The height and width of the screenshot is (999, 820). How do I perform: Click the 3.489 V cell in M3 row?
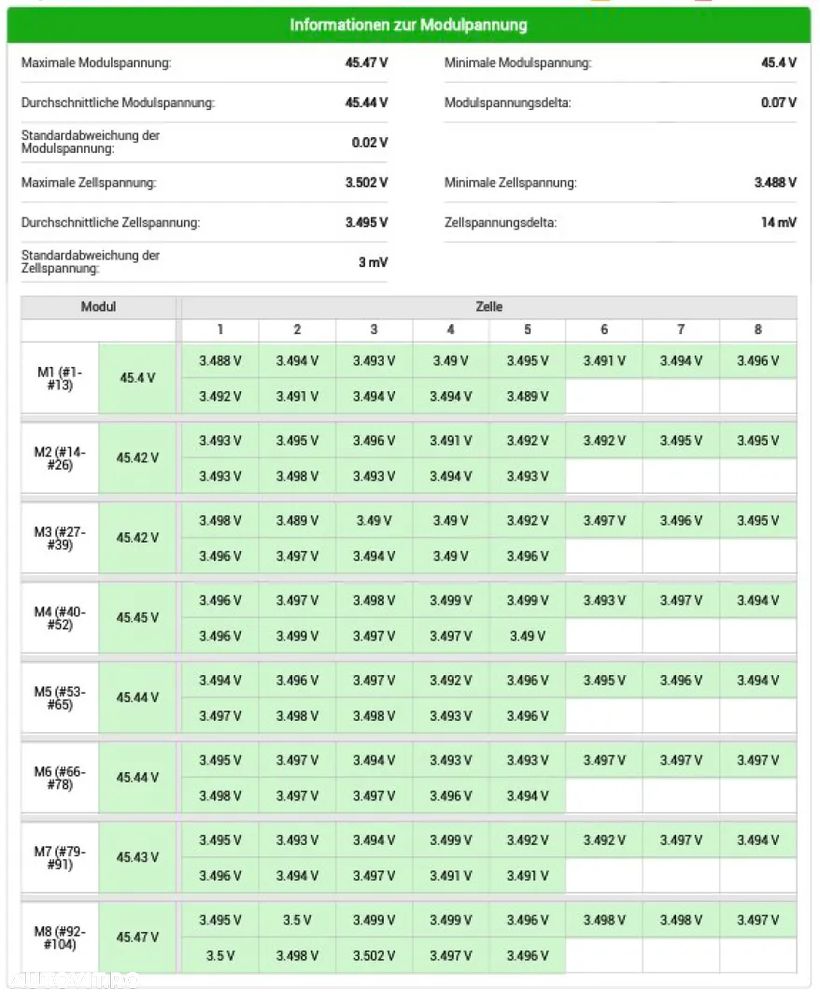point(297,521)
